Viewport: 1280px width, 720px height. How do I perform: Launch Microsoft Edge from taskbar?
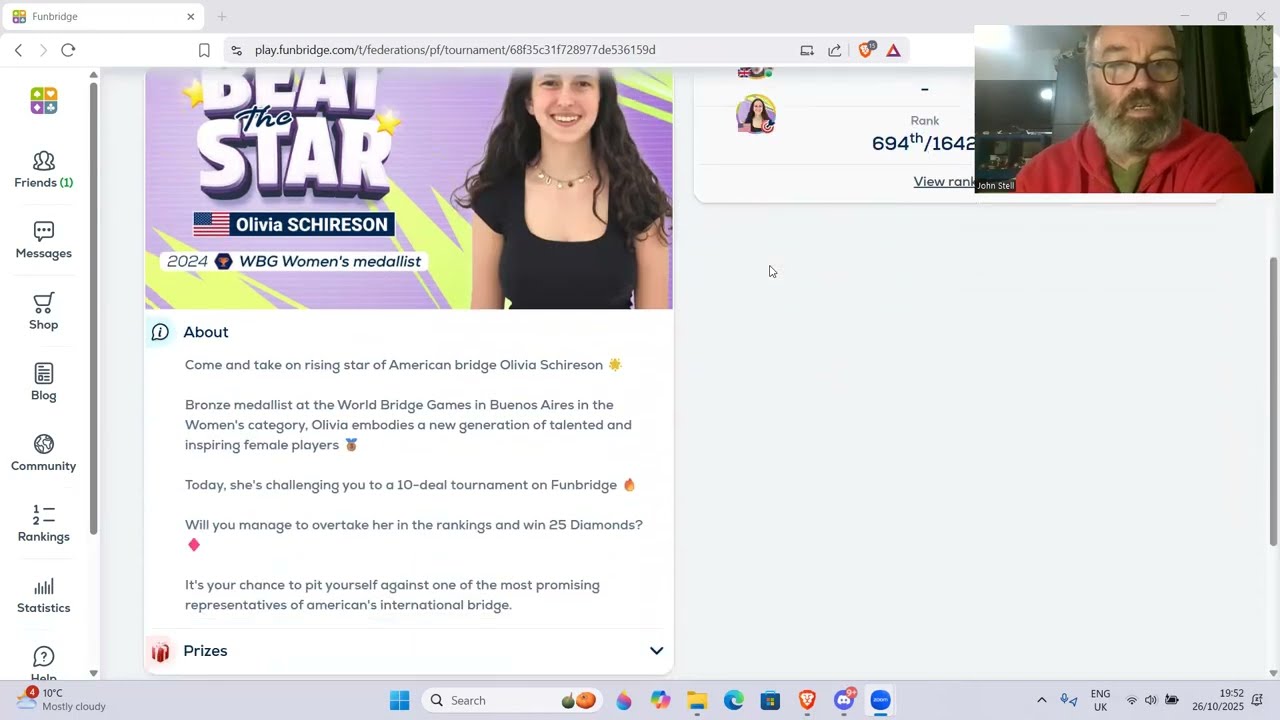pos(734,700)
